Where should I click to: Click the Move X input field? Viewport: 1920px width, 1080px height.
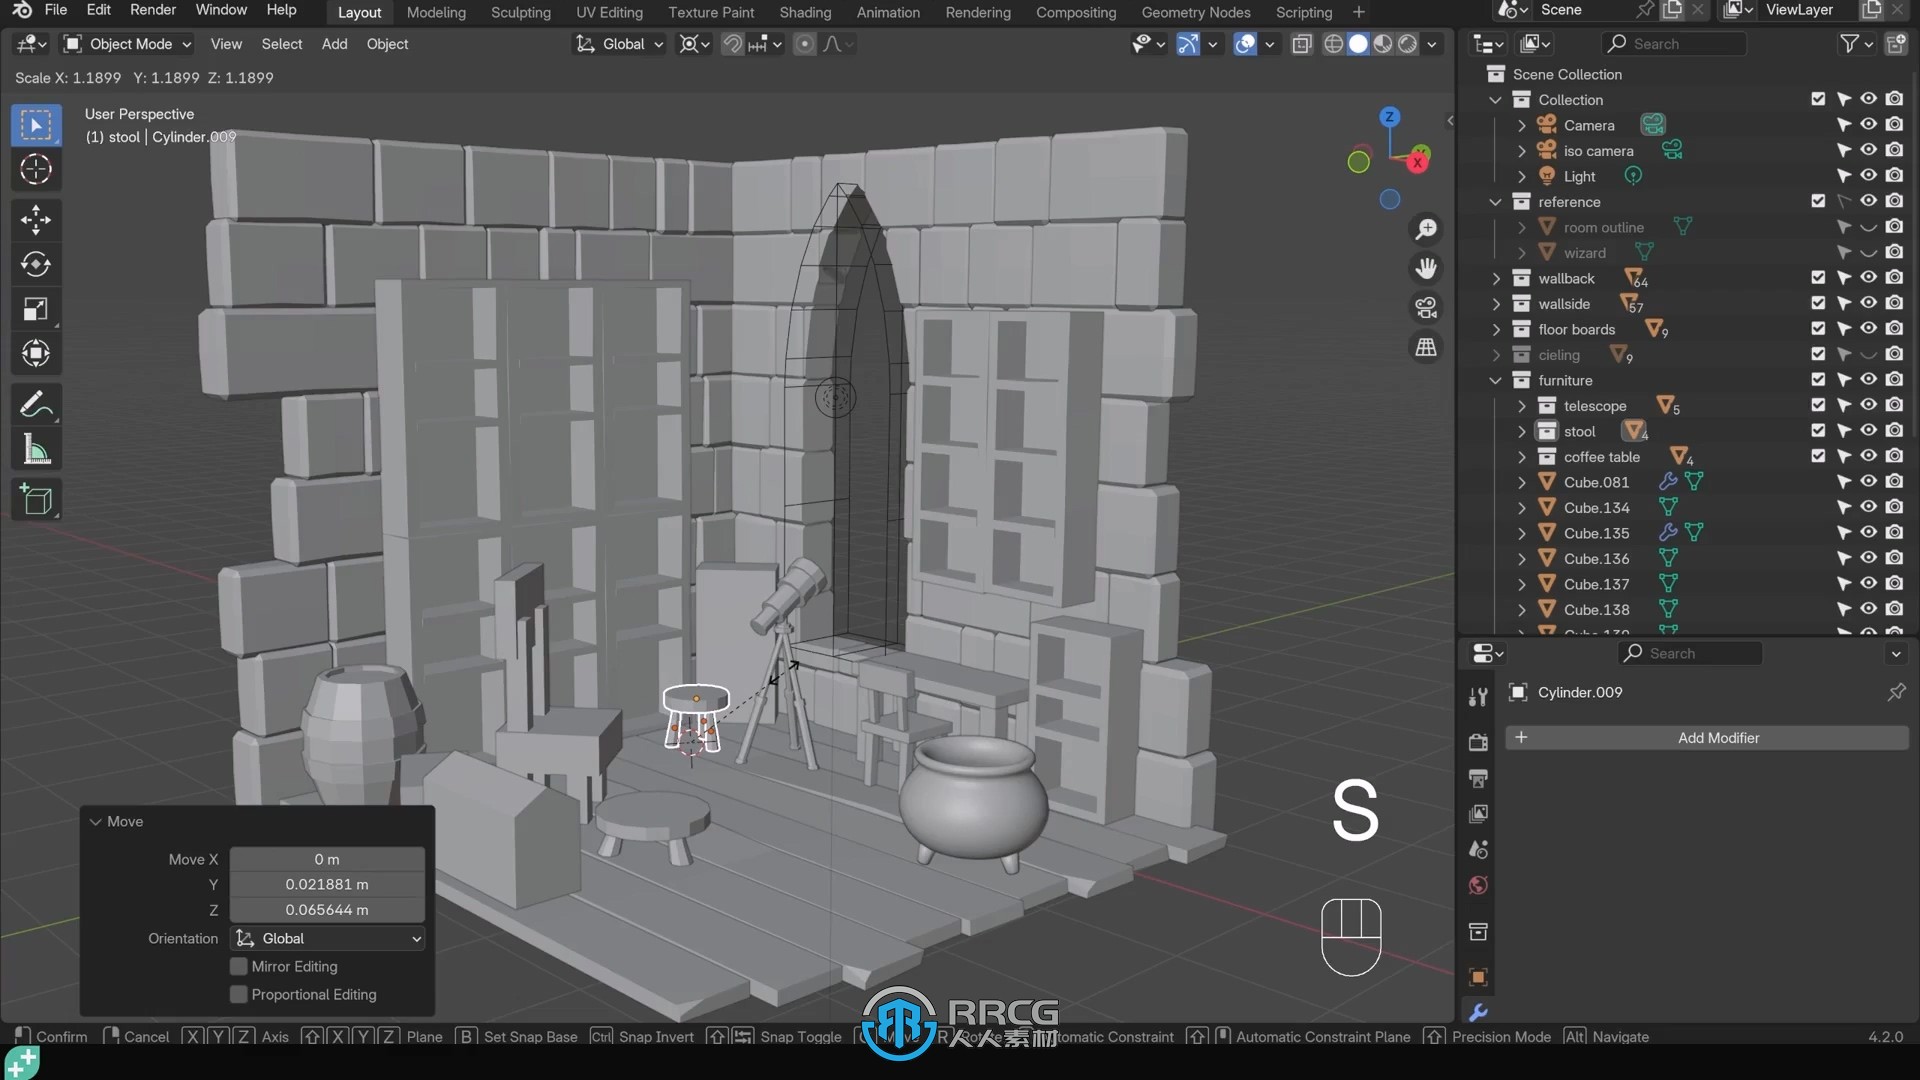(x=327, y=858)
